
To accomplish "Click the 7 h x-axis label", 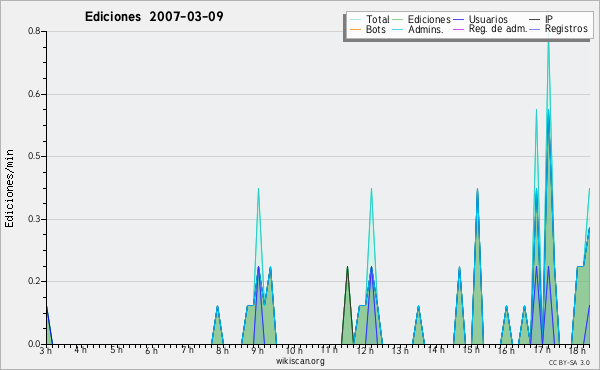I will [x=187, y=350].
